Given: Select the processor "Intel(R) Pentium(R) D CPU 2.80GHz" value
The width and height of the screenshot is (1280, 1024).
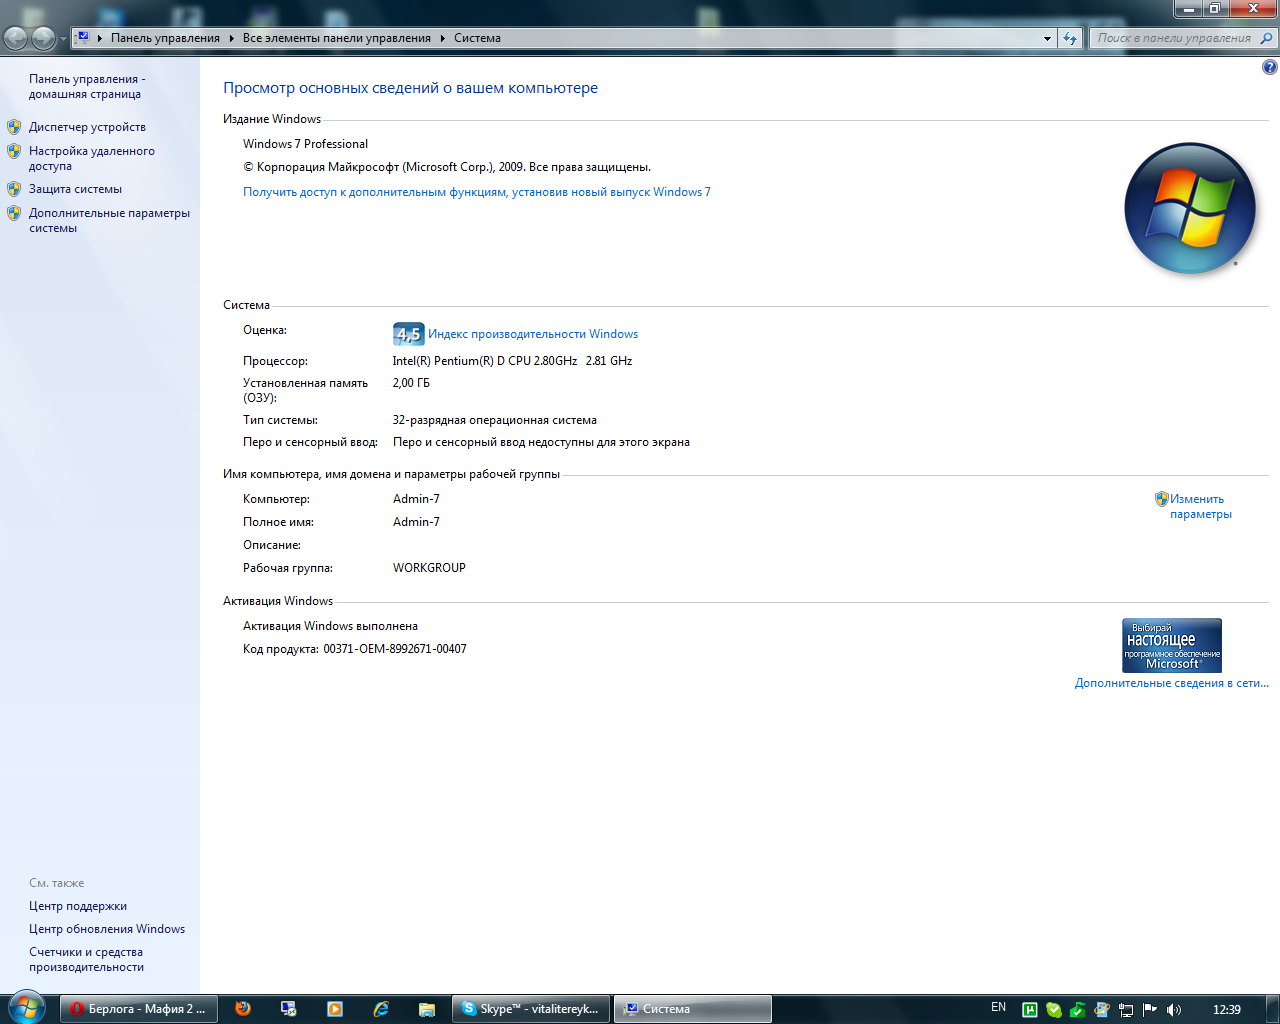Looking at the screenshot, I should (485, 361).
